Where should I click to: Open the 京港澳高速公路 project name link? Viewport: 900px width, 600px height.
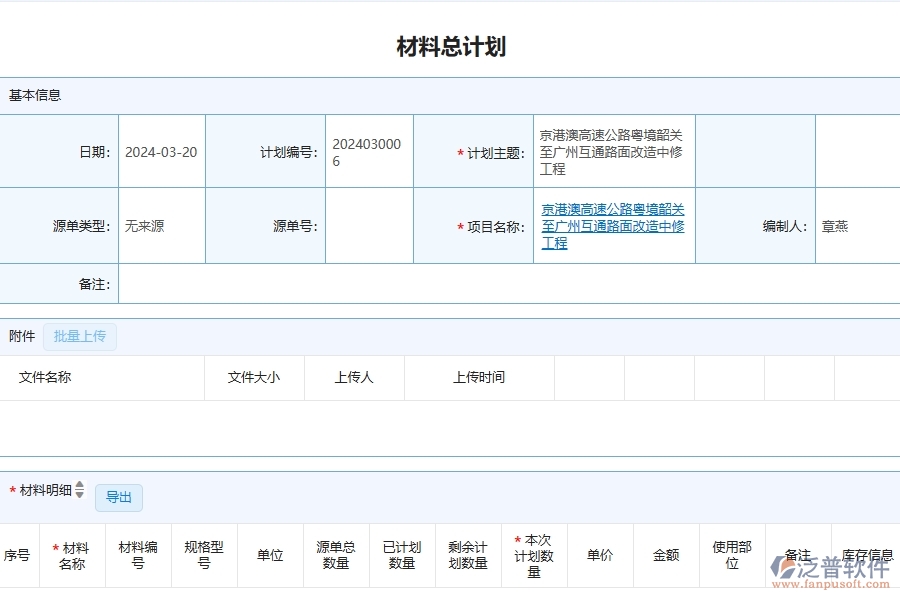click(x=613, y=226)
